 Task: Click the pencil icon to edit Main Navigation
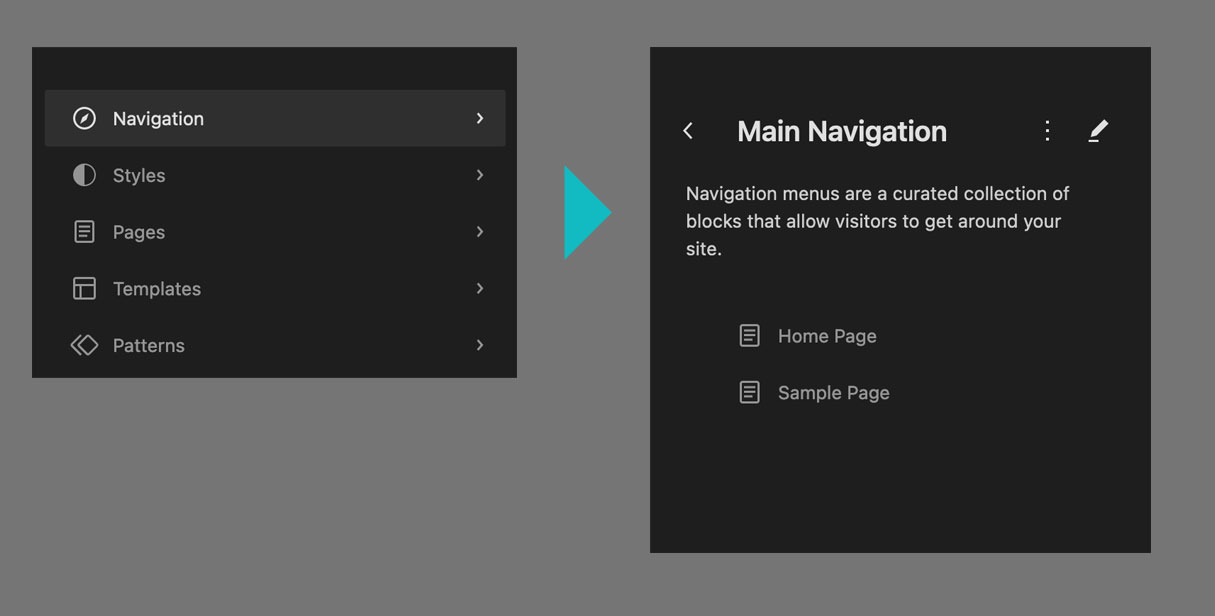point(1098,130)
